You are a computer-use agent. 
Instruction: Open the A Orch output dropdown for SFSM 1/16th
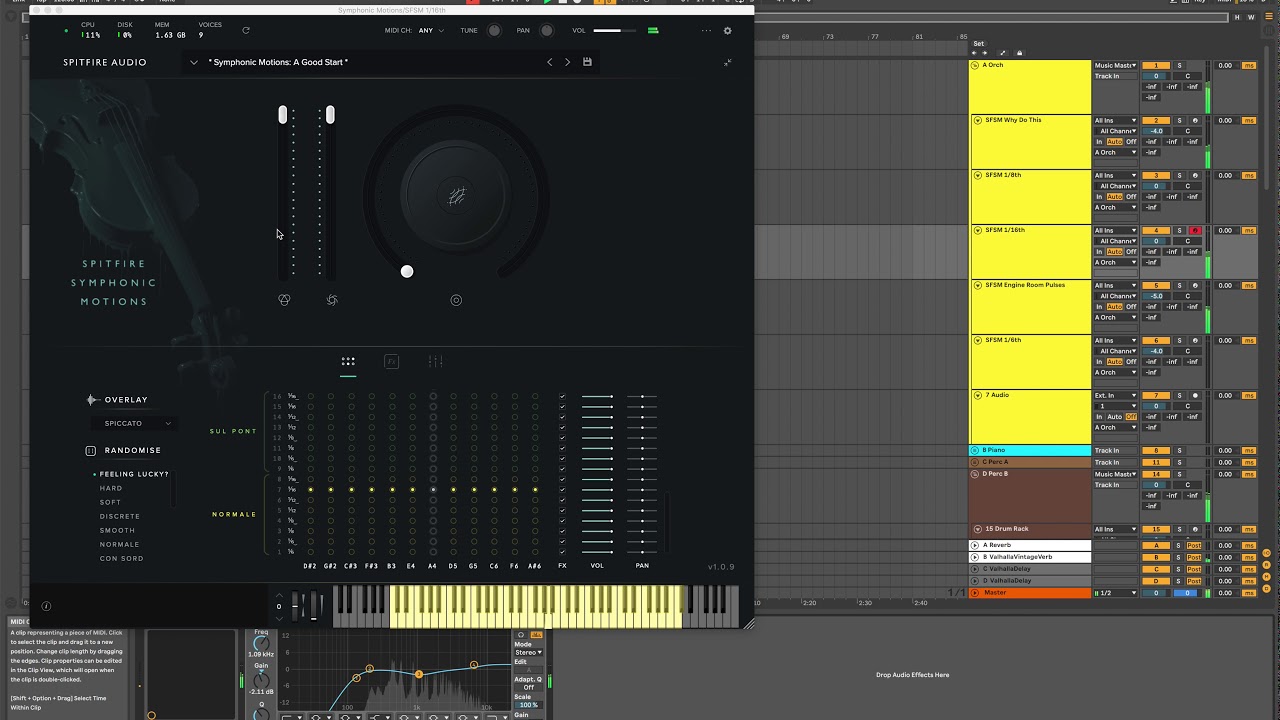click(x=1116, y=262)
